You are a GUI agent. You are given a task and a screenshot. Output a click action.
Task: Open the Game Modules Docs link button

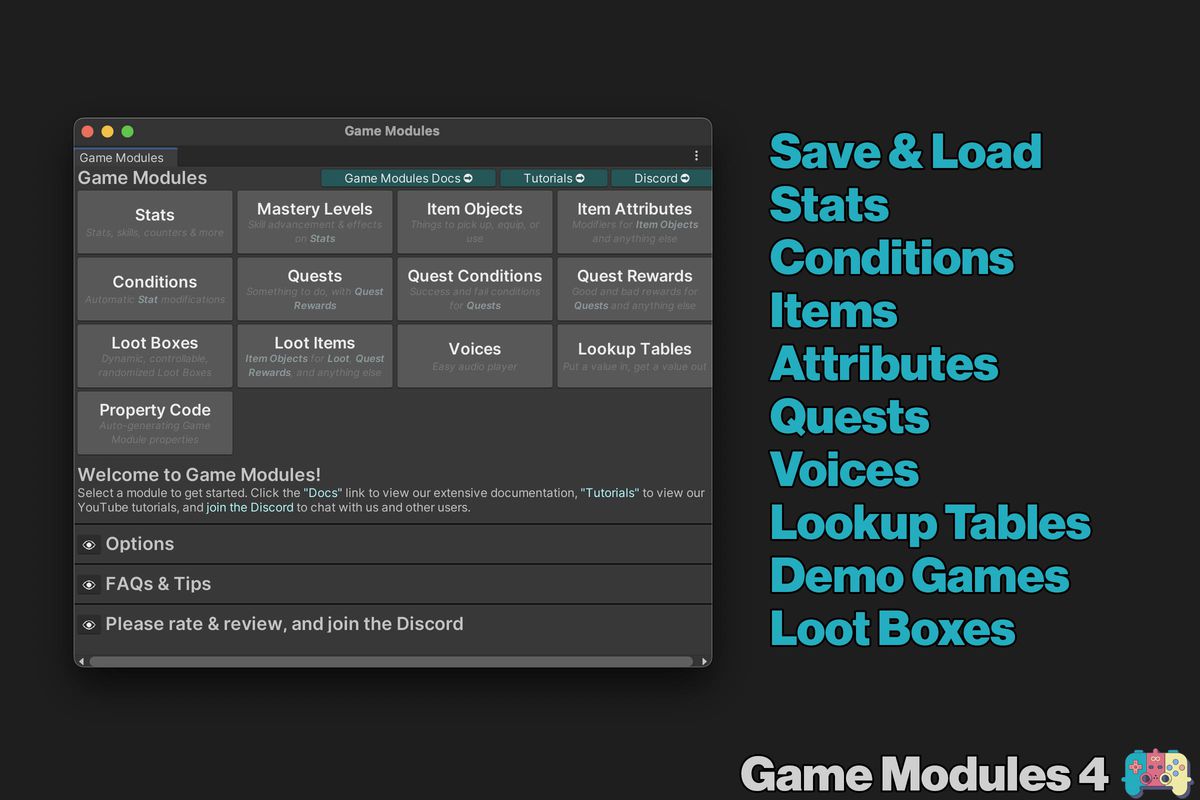tap(409, 178)
